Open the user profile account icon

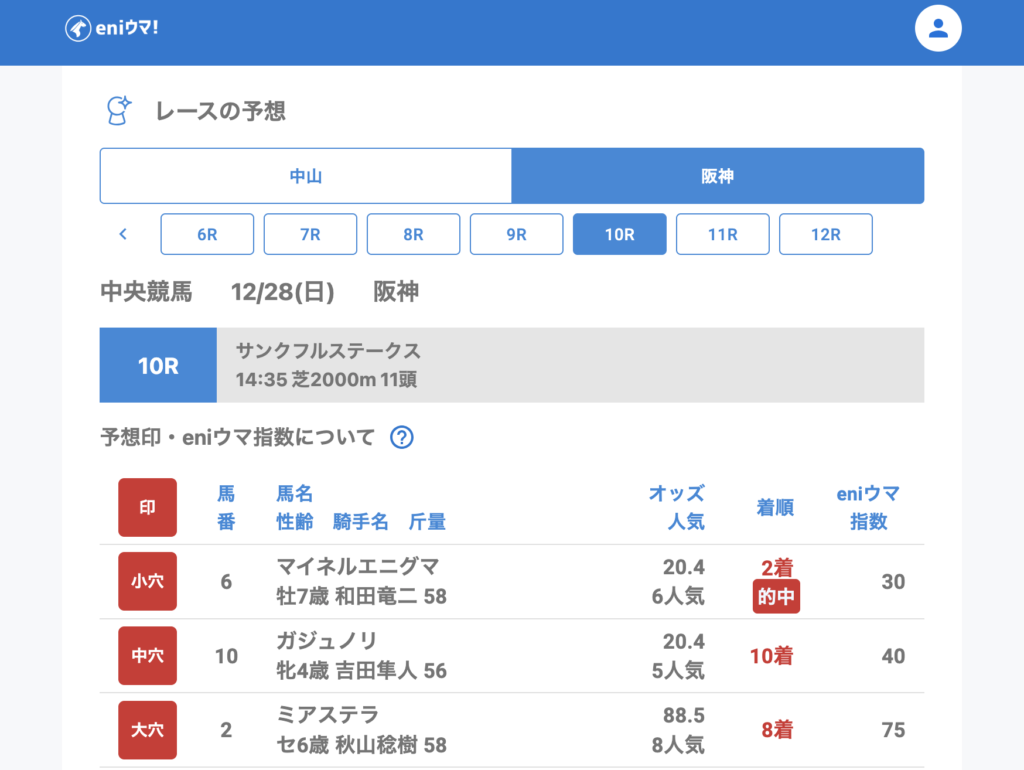click(x=937, y=29)
